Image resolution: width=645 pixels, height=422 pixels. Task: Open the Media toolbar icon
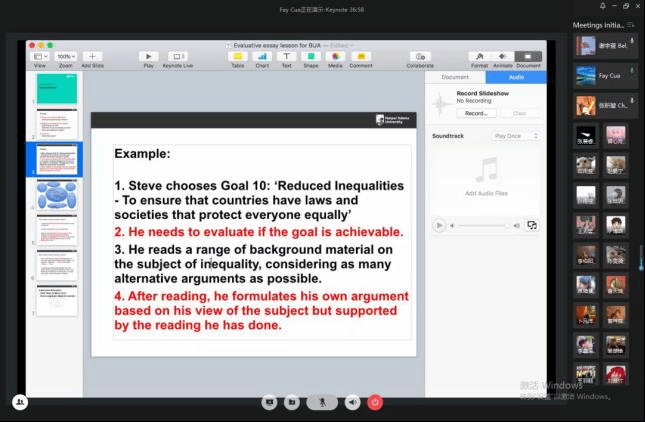click(335, 57)
